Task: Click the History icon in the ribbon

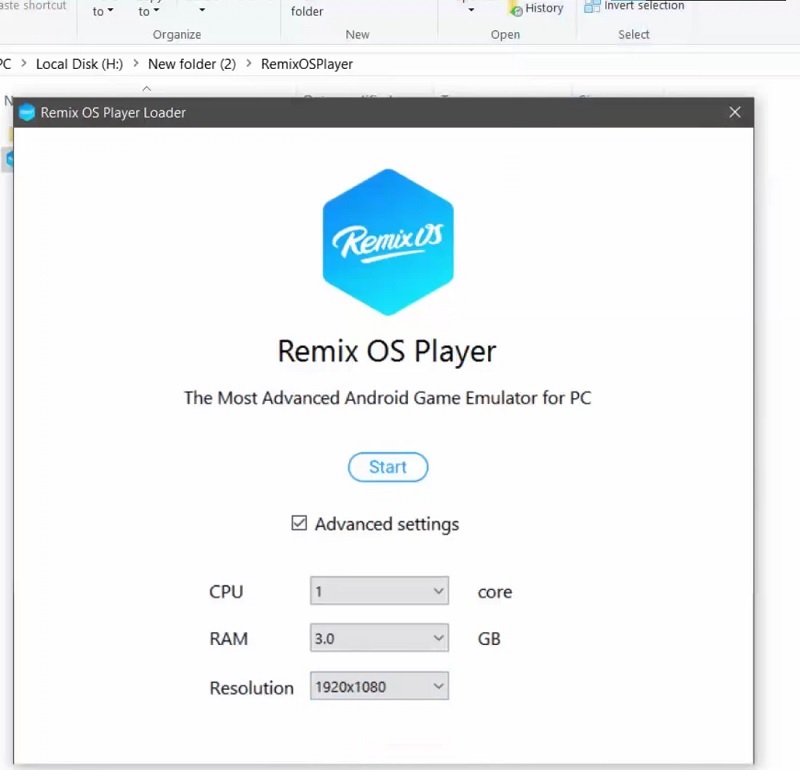Action: [x=516, y=8]
